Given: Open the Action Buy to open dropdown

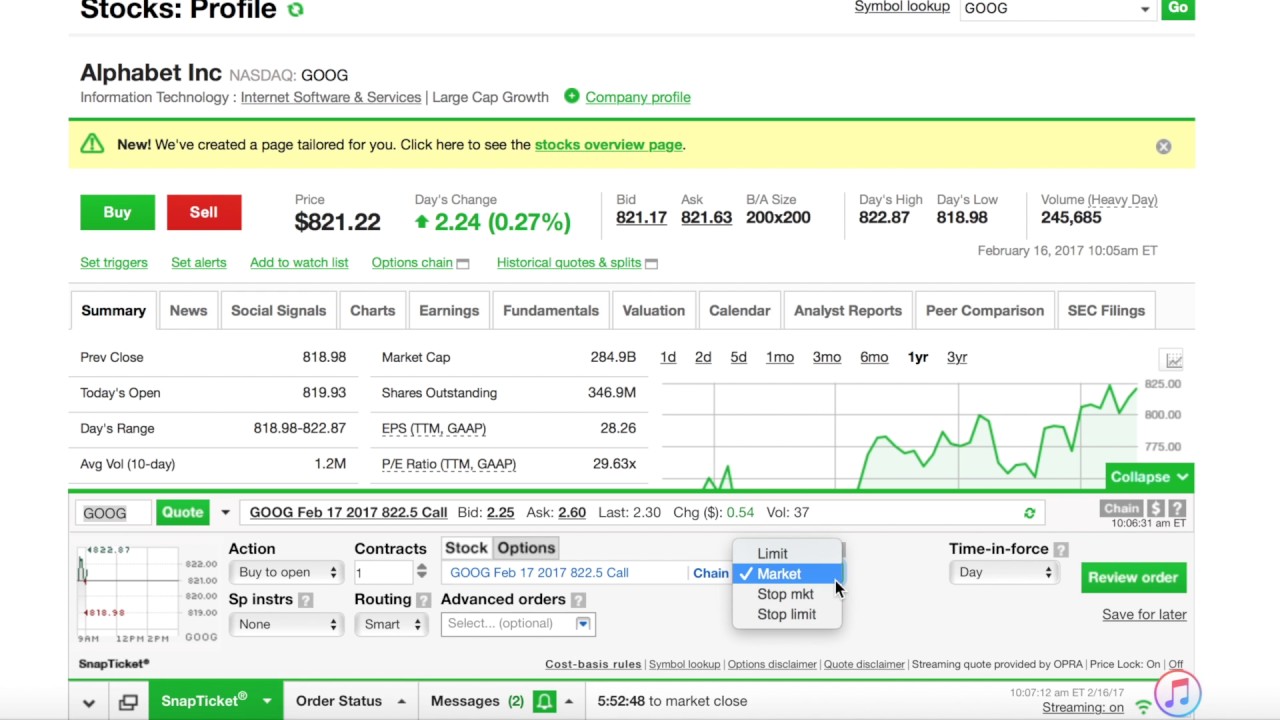Looking at the screenshot, I should tap(284, 572).
